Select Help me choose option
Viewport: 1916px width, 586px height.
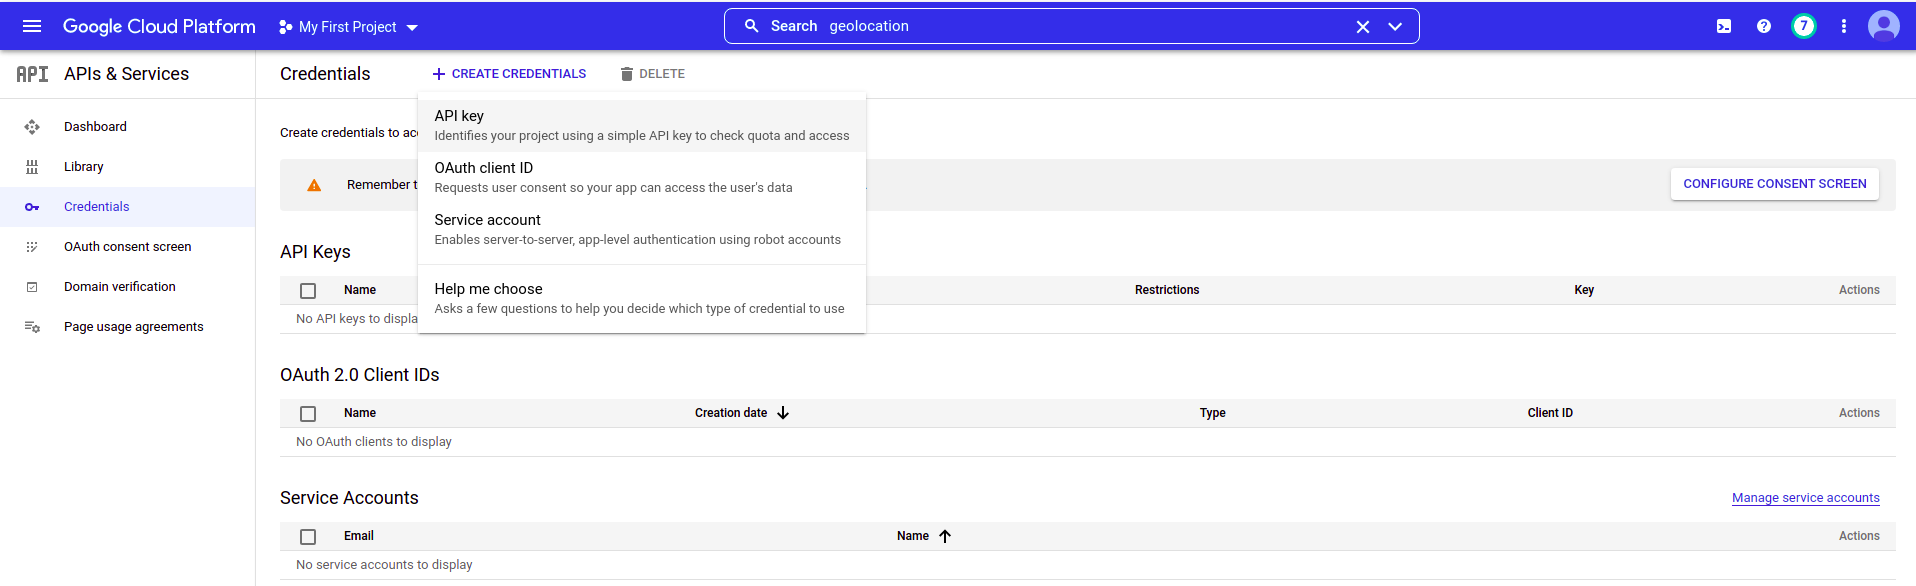(642, 299)
